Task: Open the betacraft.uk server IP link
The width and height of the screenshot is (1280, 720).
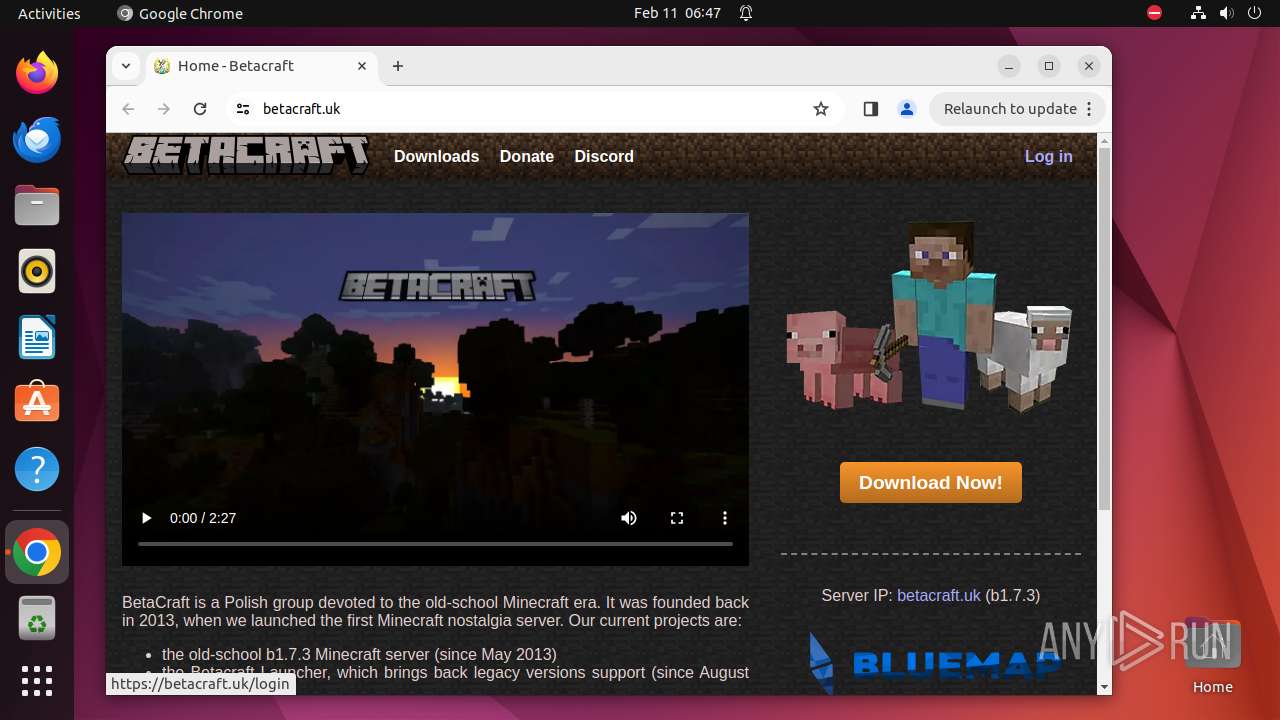Action: [939, 595]
